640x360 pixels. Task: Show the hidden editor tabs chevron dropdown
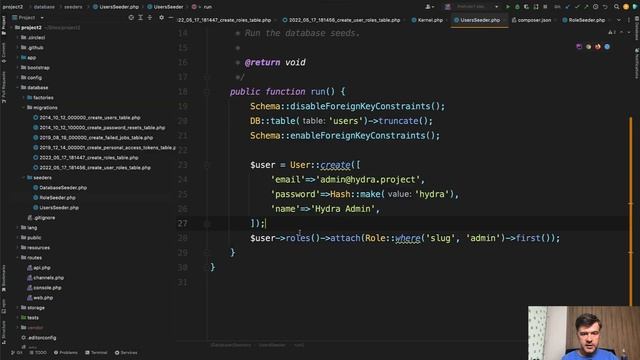[x=619, y=20]
